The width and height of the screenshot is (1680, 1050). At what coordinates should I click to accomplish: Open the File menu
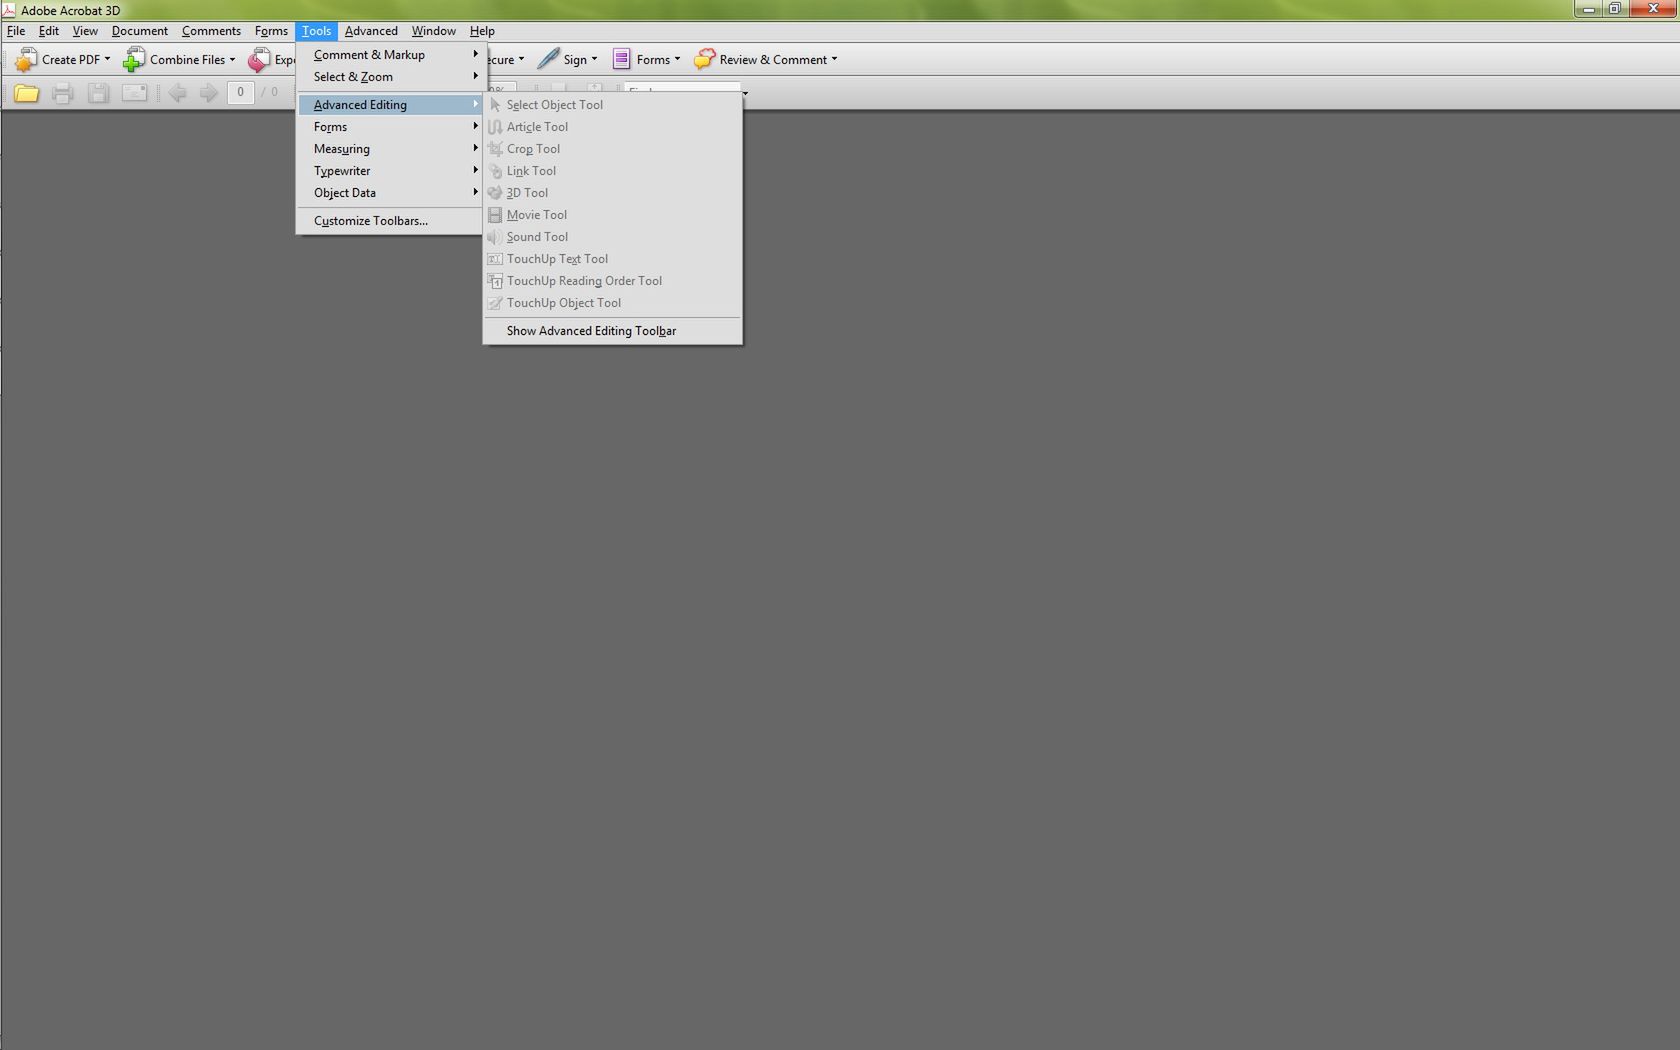click(x=16, y=31)
